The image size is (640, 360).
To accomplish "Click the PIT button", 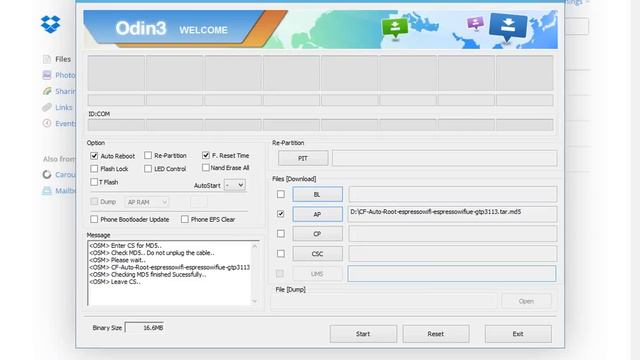I will pos(303,158).
